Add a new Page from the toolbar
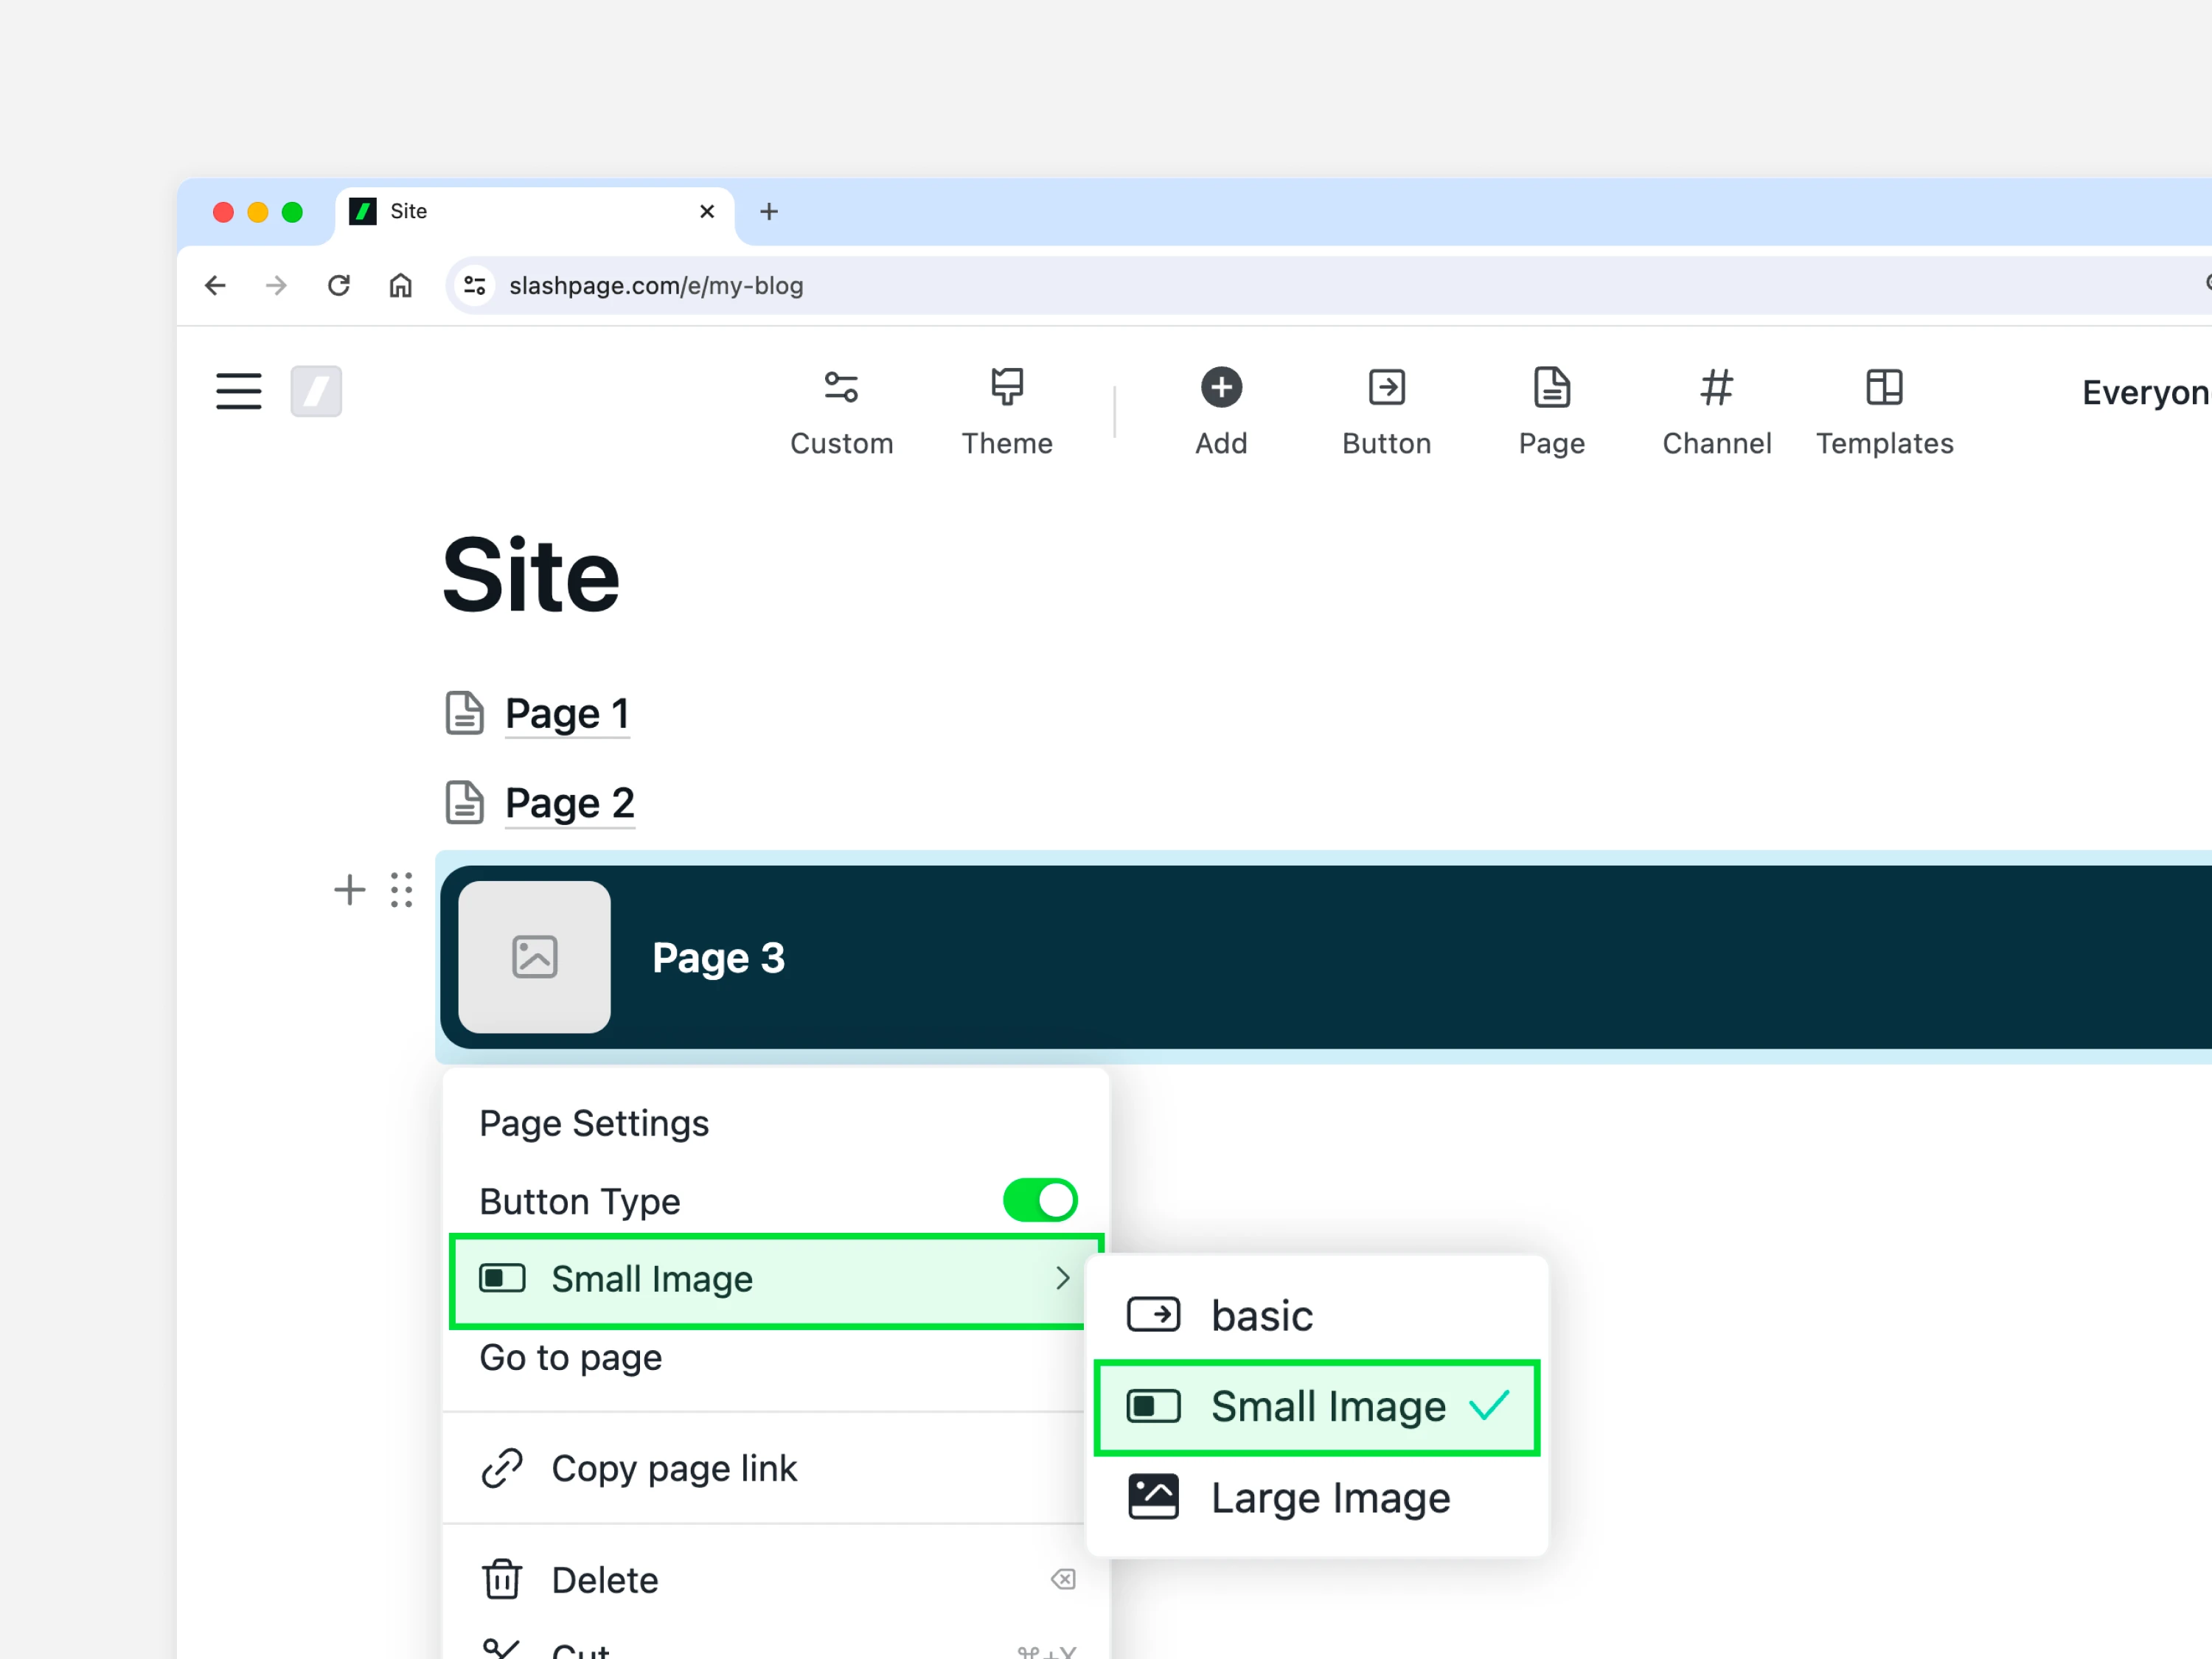This screenshot has height=1659, width=2212. point(1551,412)
